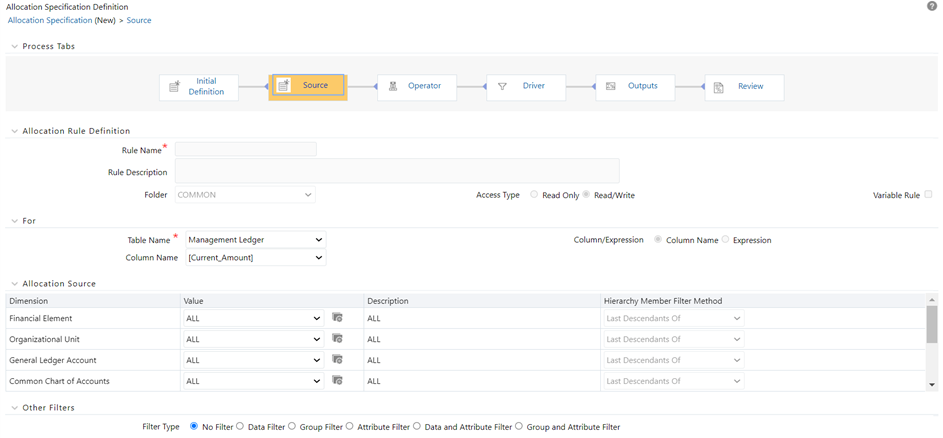Click the Allocation Source scrollbar thumb

[932, 324]
